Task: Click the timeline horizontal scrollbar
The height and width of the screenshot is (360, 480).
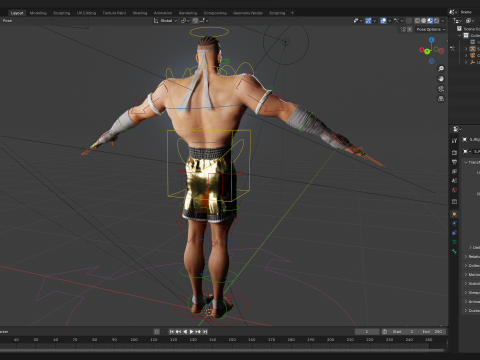Action: click(222, 350)
